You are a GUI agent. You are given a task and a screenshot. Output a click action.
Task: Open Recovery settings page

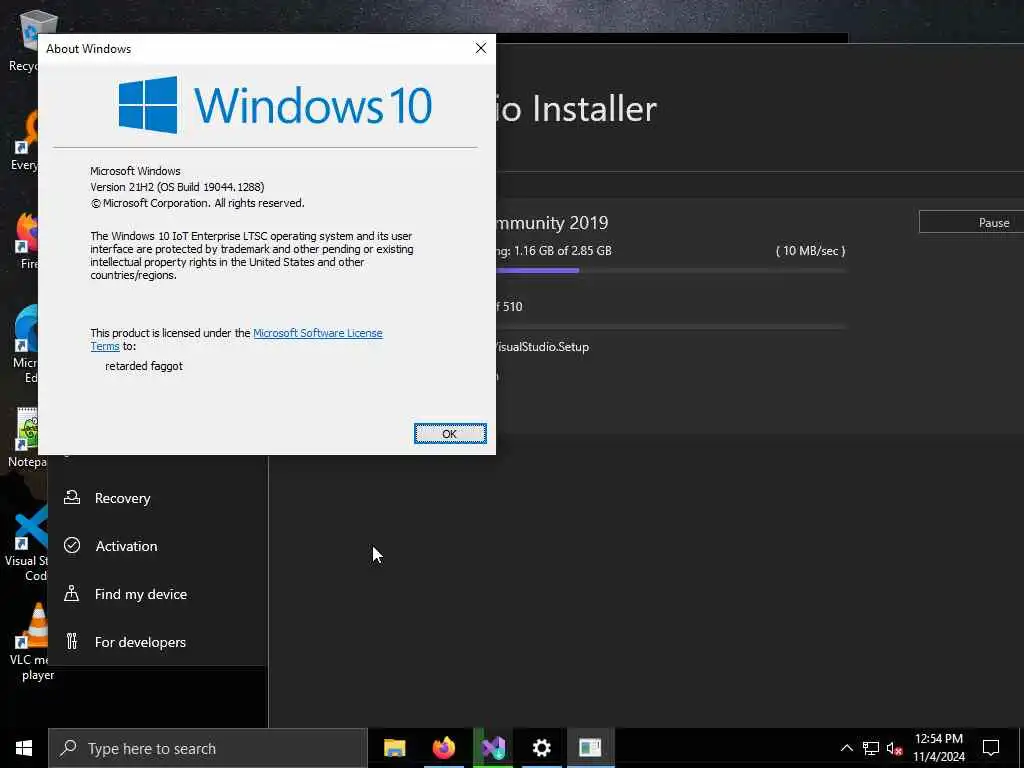[x=122, y=498]
